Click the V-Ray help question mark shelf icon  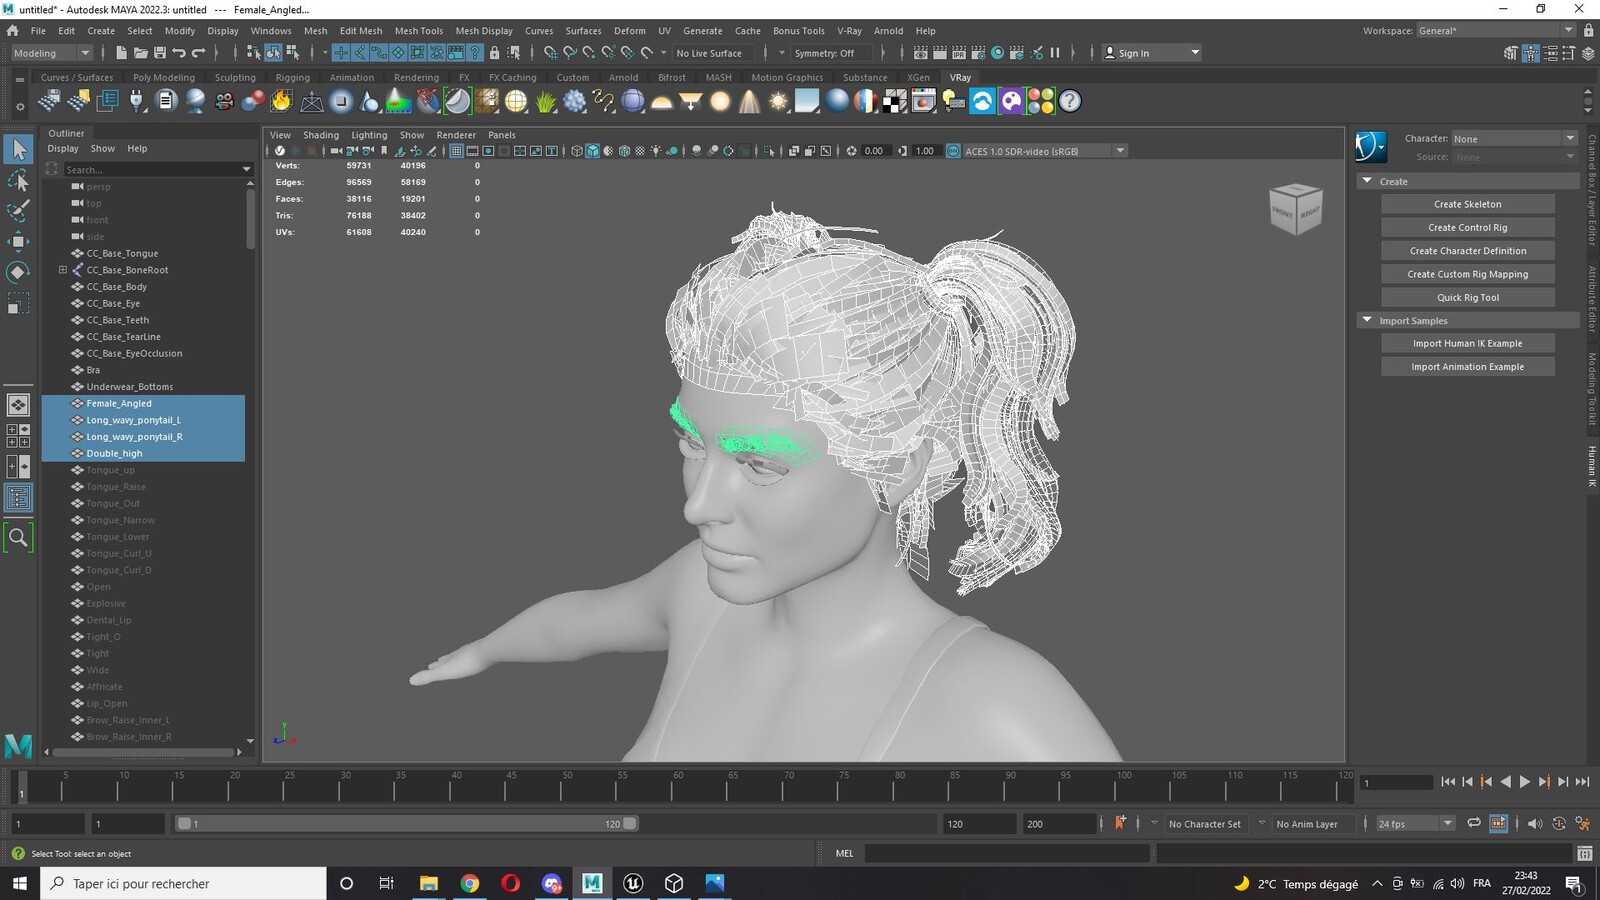(x=1070, y=101)
